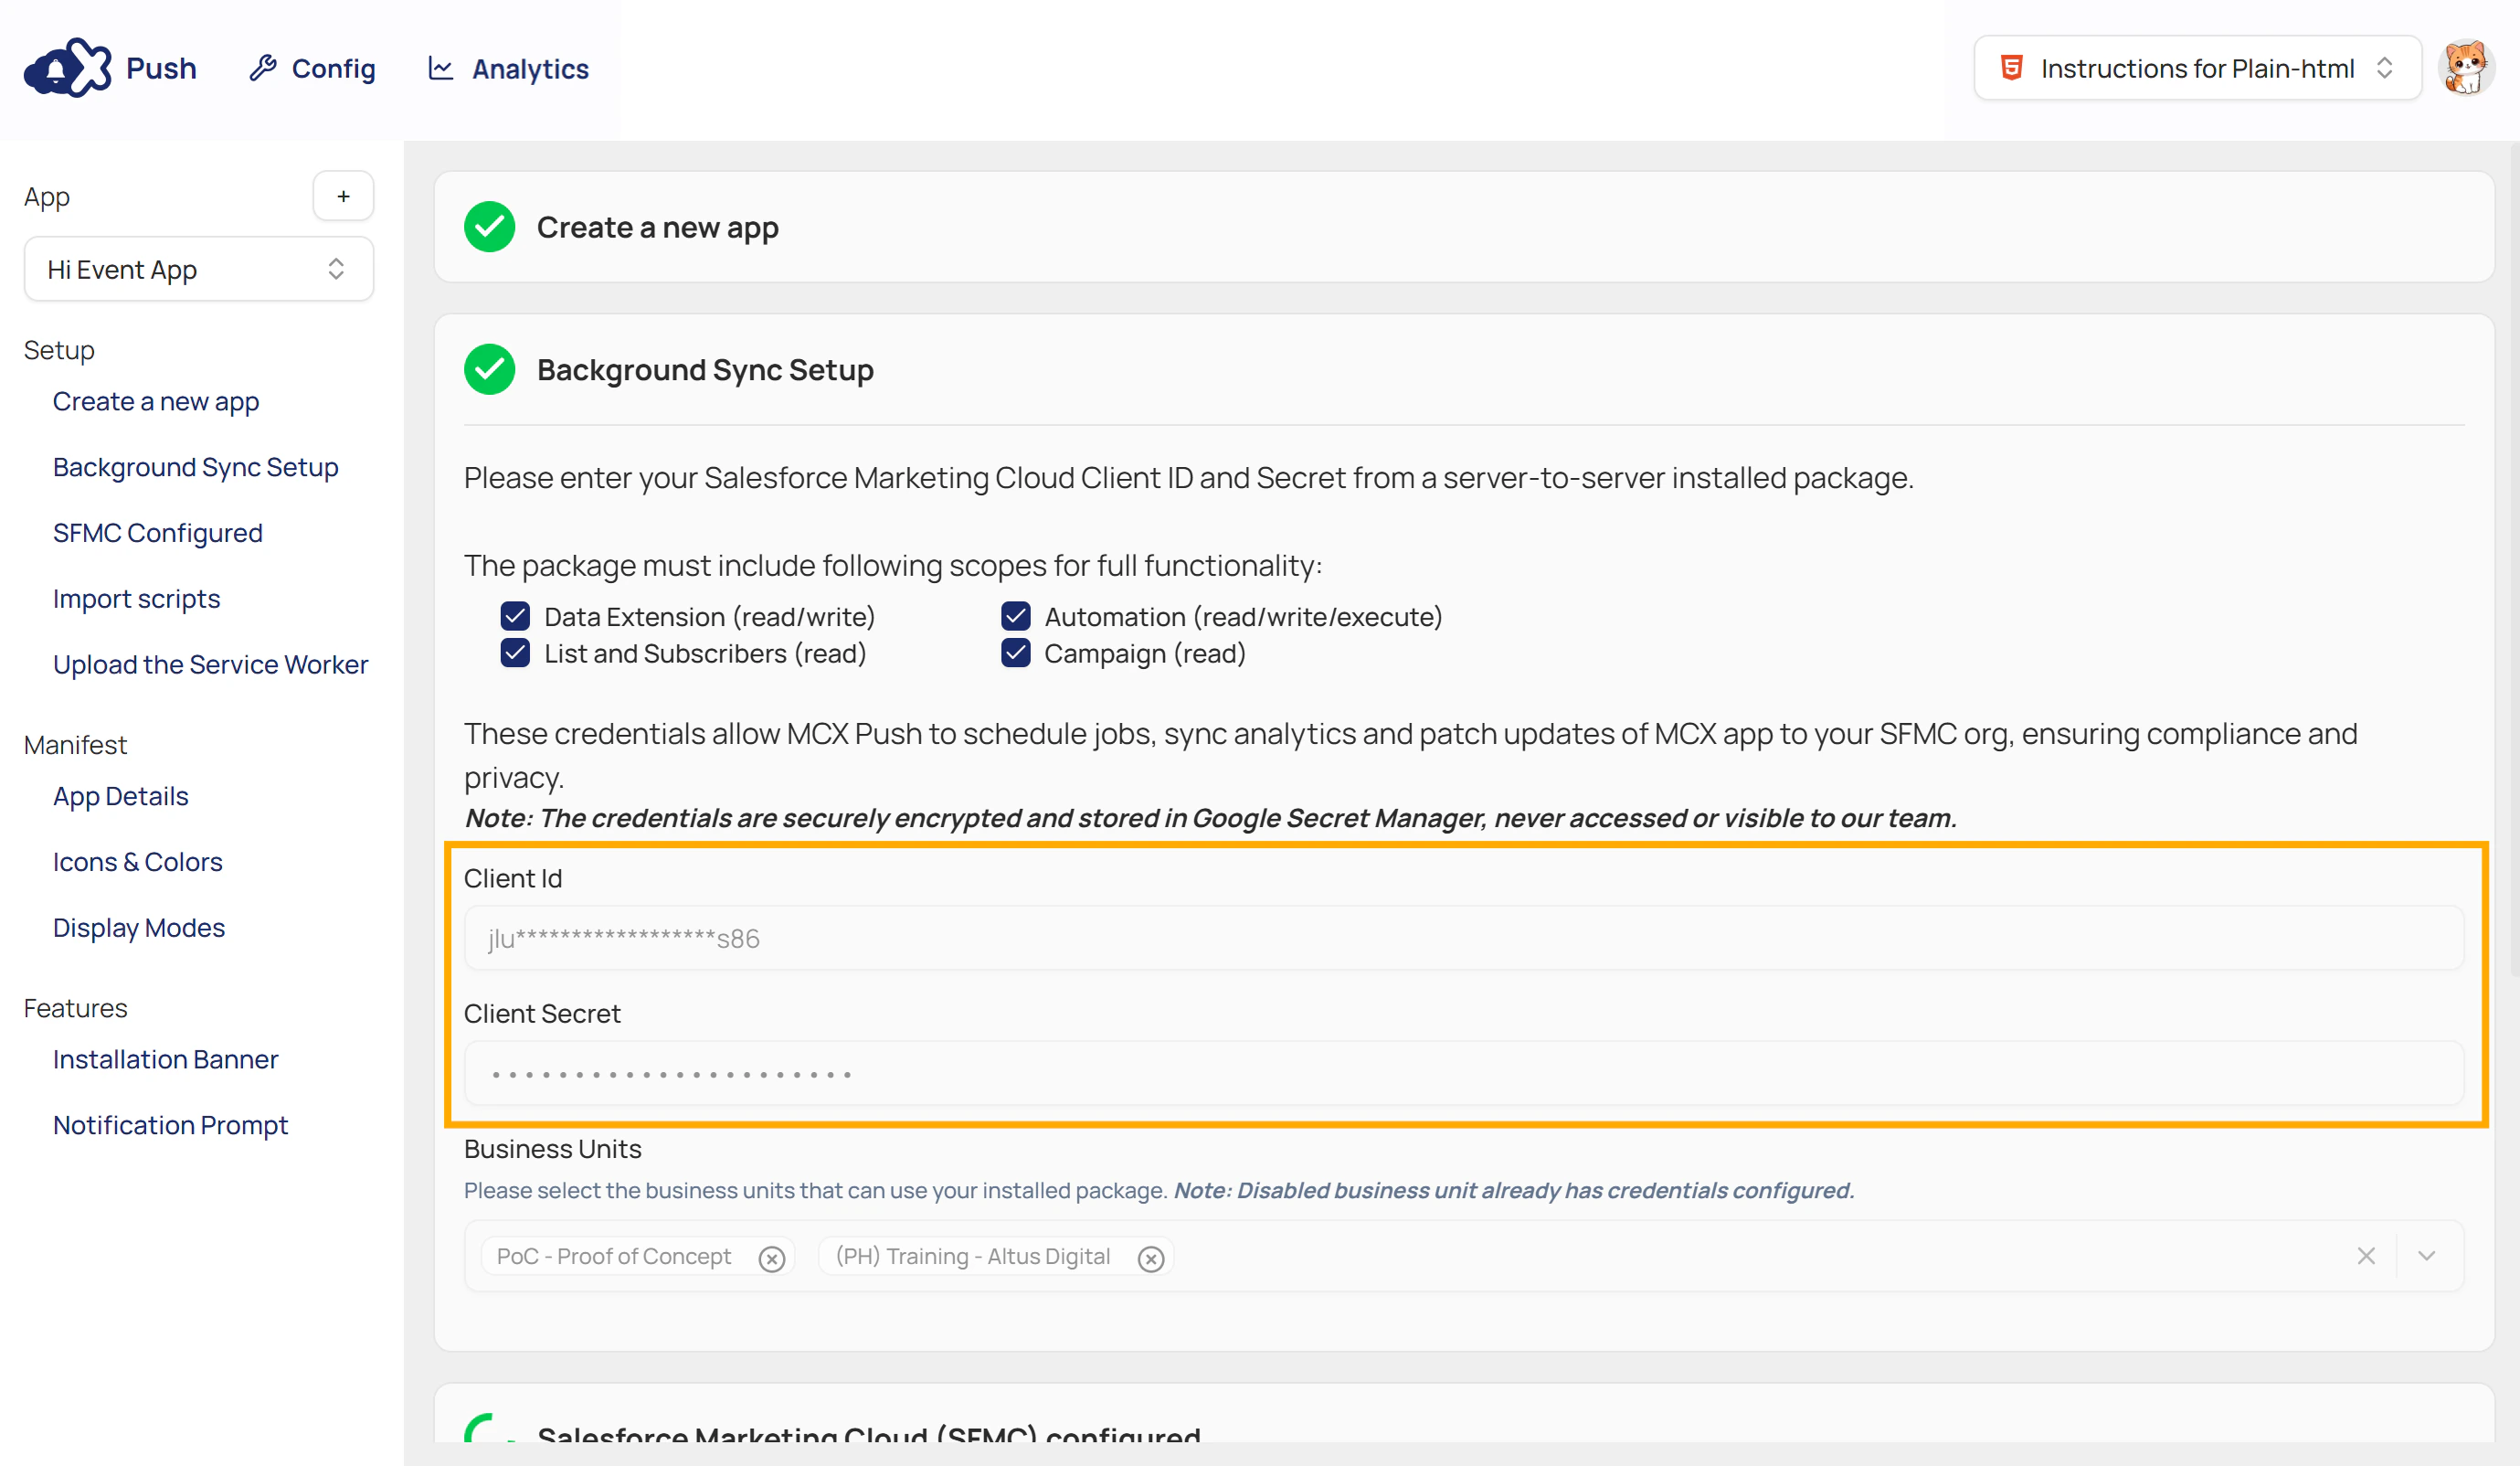The width and height of the screenshot is (2520, 1466).
Task: Click green checkmark beside Create a new app
Action: (489, 227)
